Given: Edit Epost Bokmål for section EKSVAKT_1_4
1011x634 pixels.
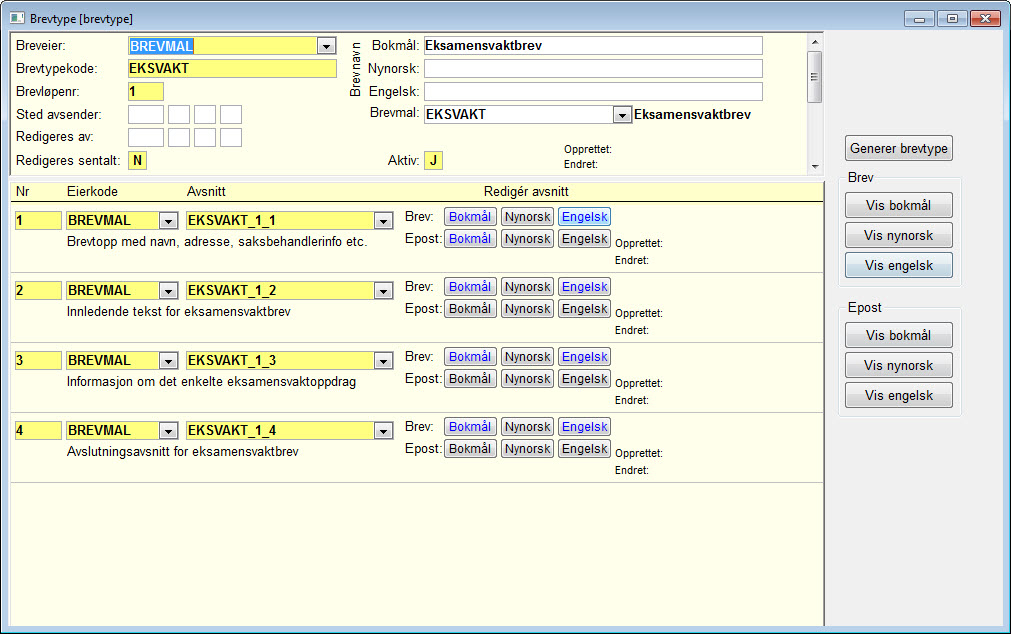Looking at the screenshot, I should click(470, 449).
